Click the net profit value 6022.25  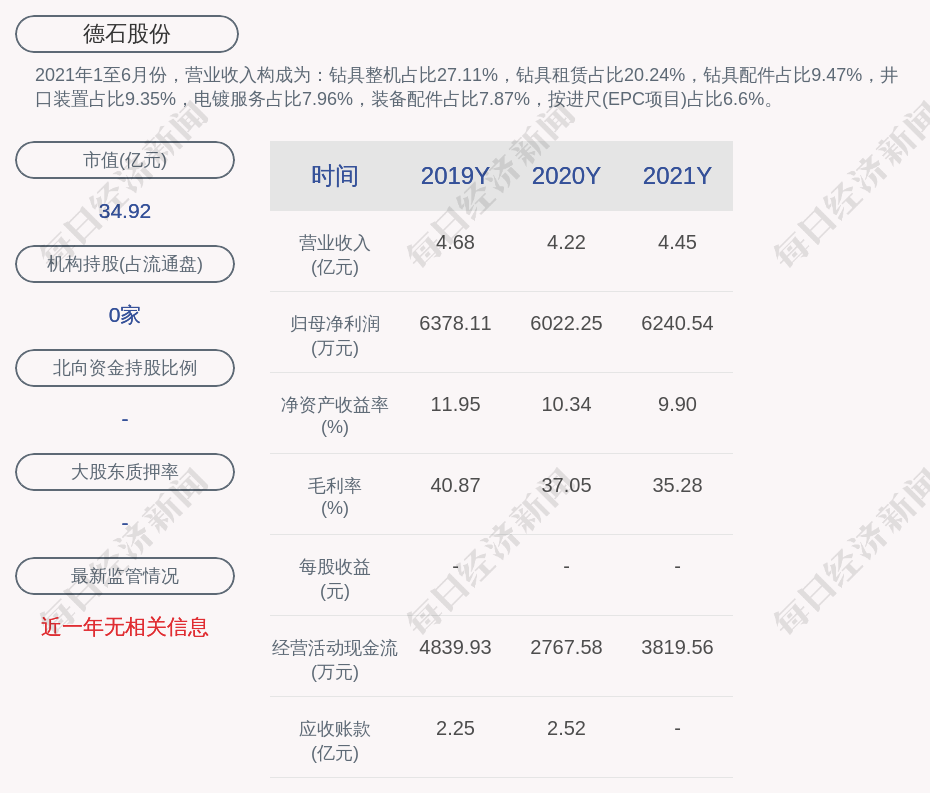(x=566, y=323)
